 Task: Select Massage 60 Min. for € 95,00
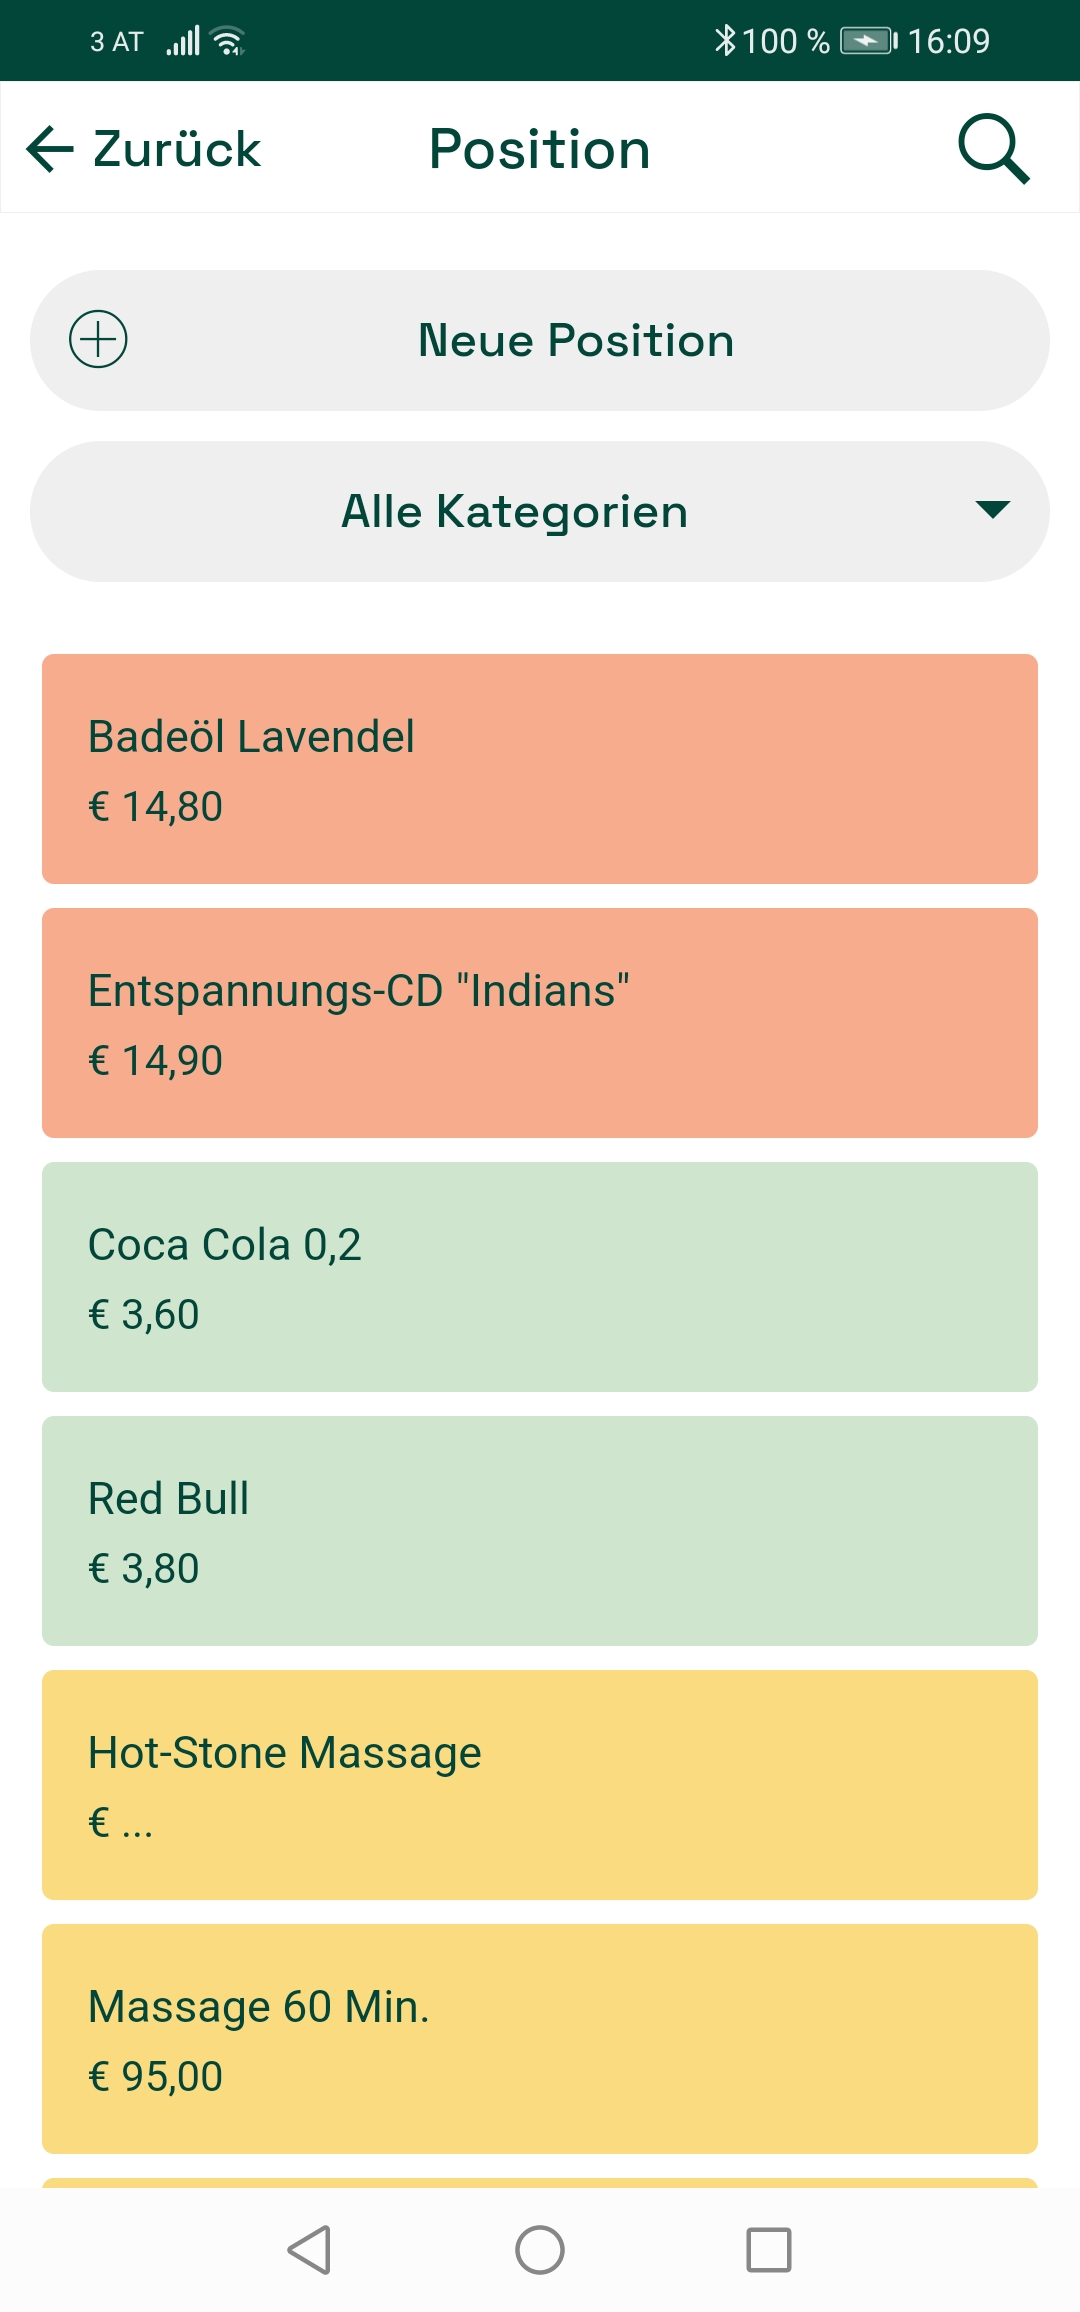click(540, 2039)
